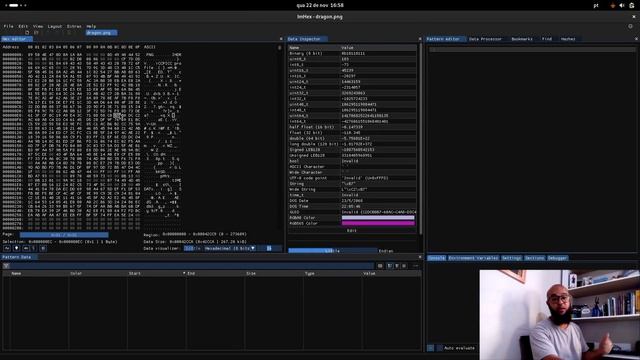Open the Pattern Data ellipsis options button

pyautogui.click(x=416, y=266)
